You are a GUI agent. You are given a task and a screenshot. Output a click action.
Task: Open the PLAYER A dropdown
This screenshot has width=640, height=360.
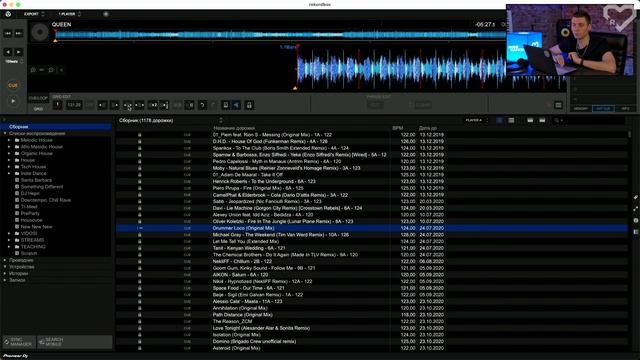point(476,120)
